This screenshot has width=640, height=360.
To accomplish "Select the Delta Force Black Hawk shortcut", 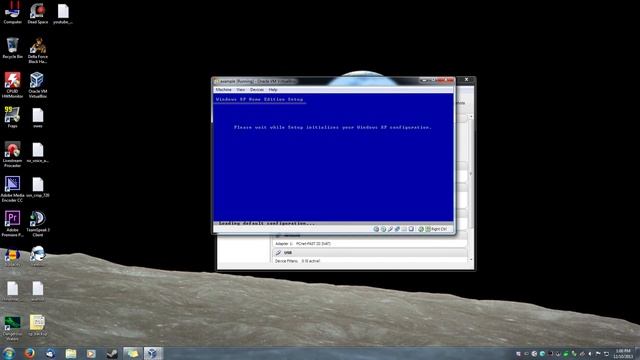I will tap(38, 50).
